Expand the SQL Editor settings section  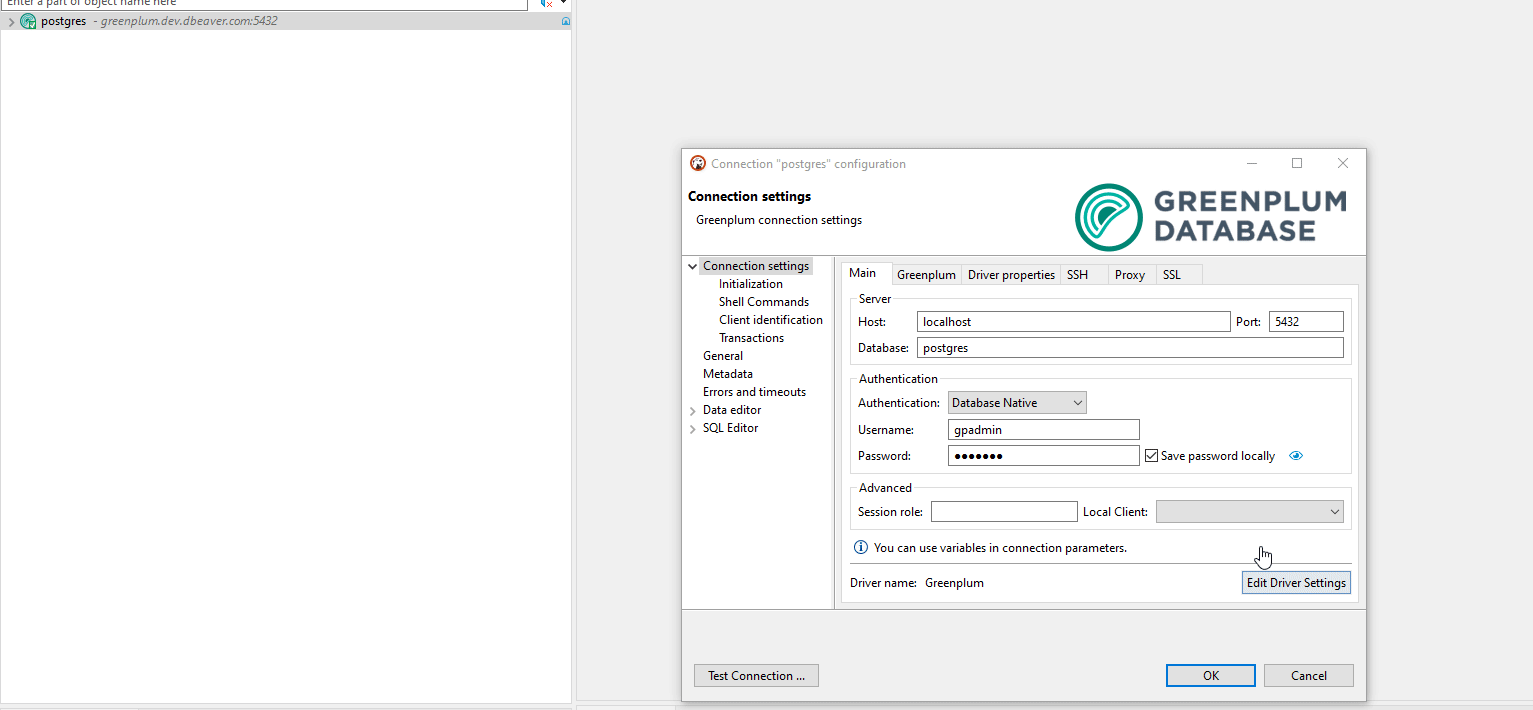click(x=693, y=427)
